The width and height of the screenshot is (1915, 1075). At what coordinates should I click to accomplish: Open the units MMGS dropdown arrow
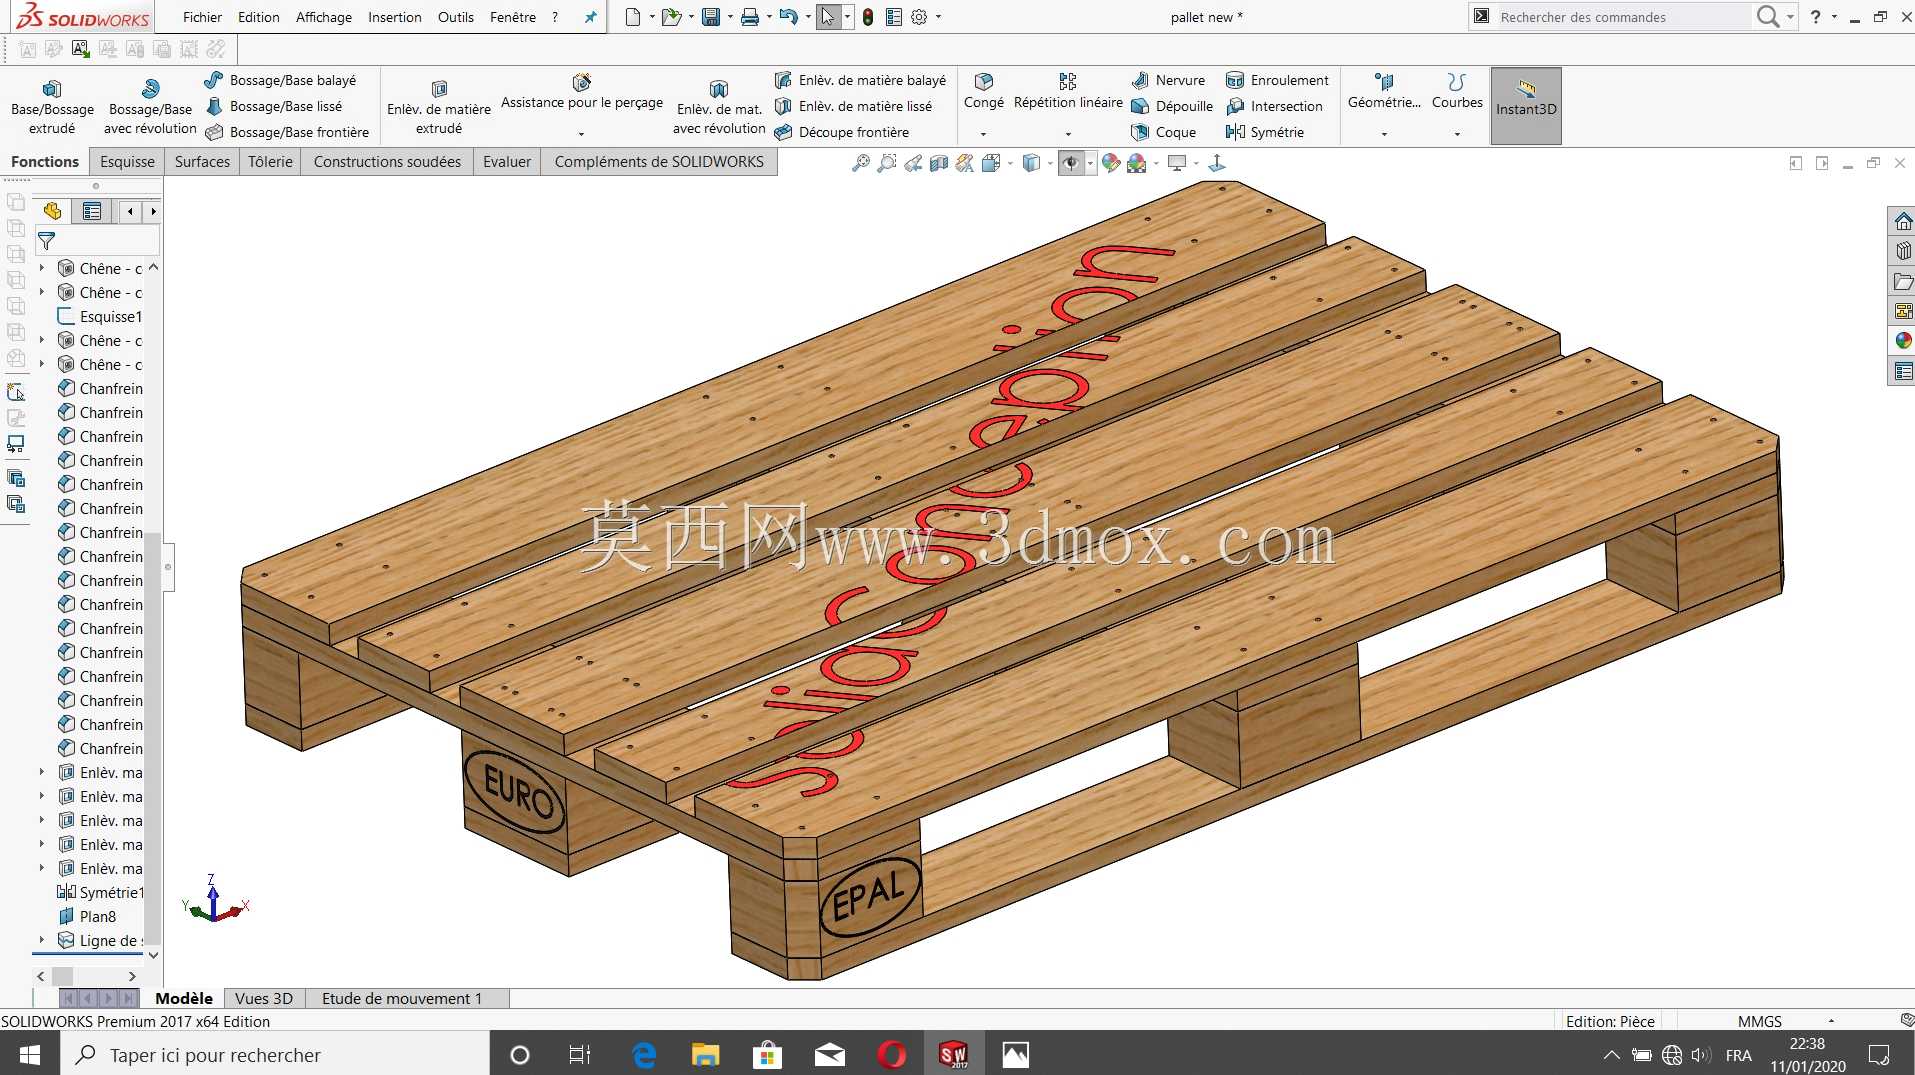click(x=1831, y=1021)
